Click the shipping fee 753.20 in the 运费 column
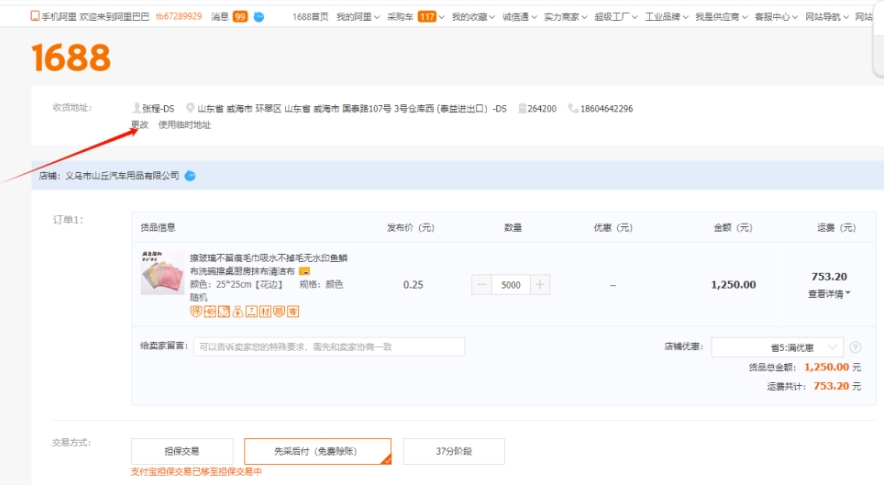Screen dimensions: 887x495 [829, 277]
